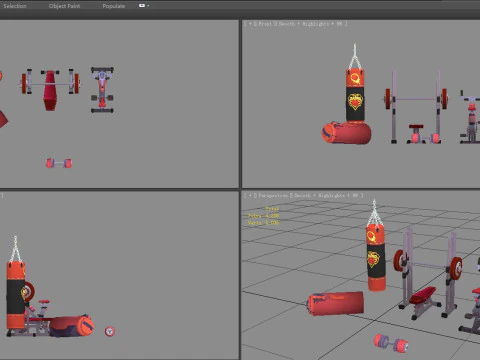The image size is (480, 360).
Task: Select the exercise bike in Front viewport
Action: click(471, 117)
